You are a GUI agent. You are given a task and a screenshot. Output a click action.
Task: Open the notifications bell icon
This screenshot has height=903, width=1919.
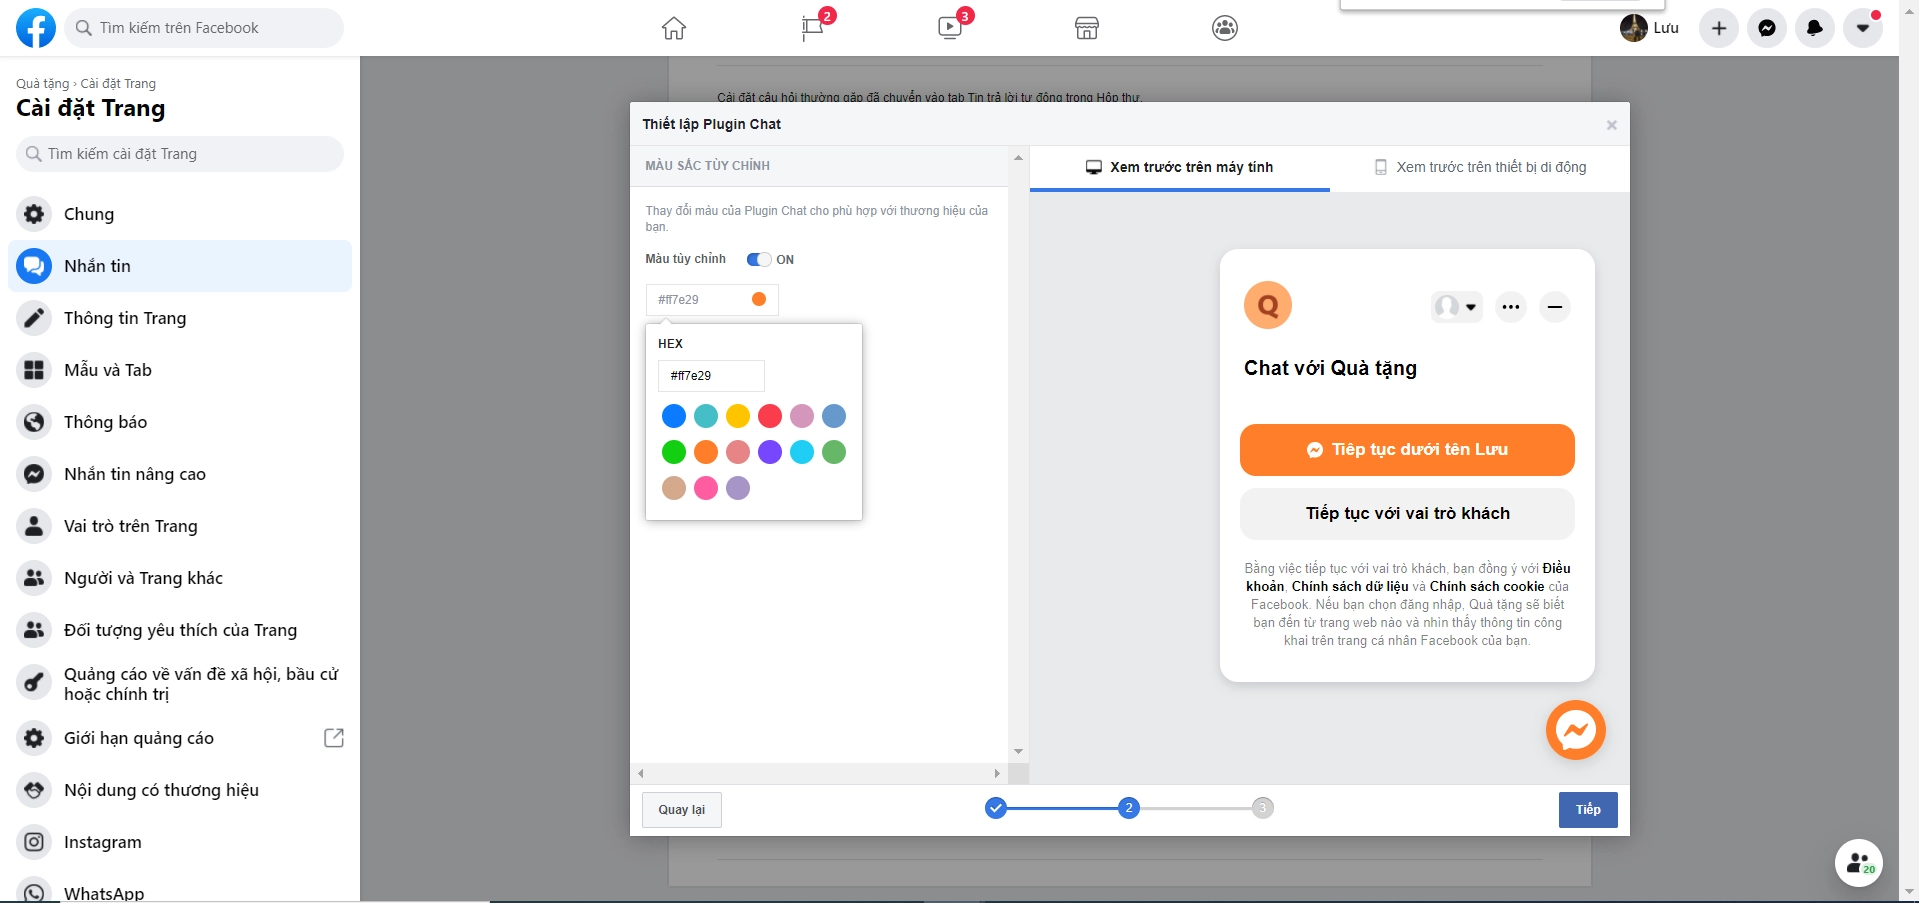(x=1815, y=28)
